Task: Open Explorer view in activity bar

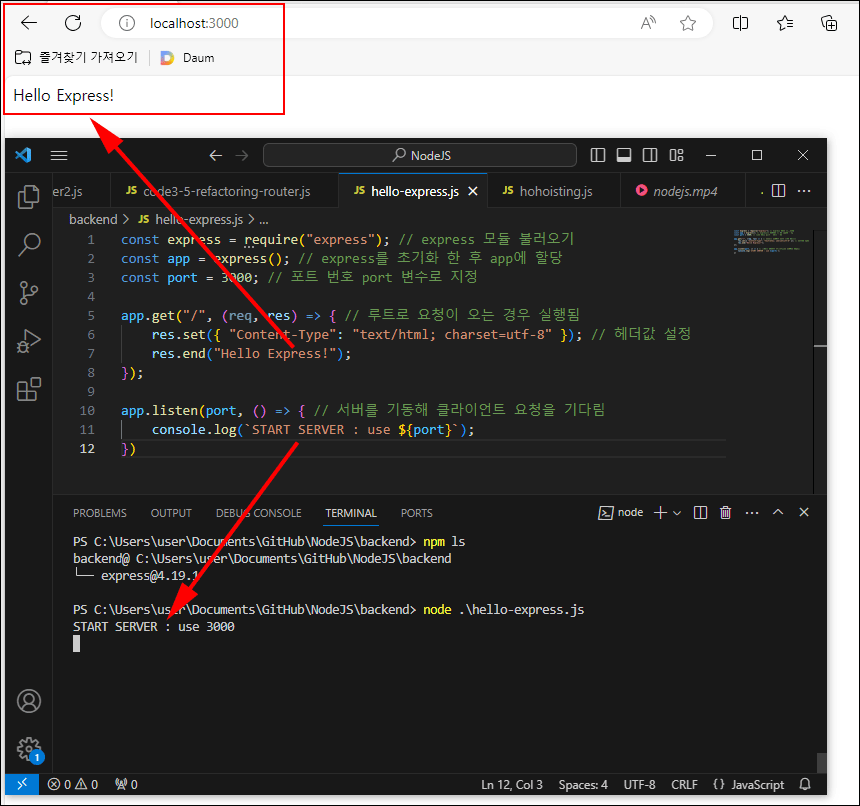Action: [29, 197]
